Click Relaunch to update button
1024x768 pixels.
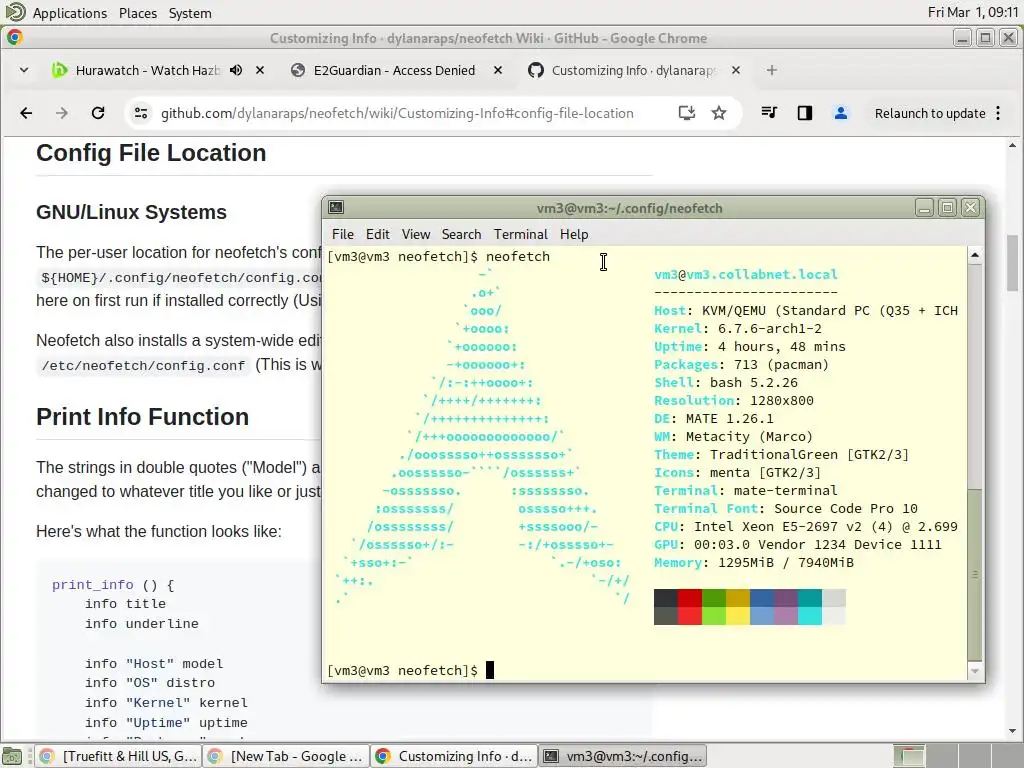tap(930, 114)
